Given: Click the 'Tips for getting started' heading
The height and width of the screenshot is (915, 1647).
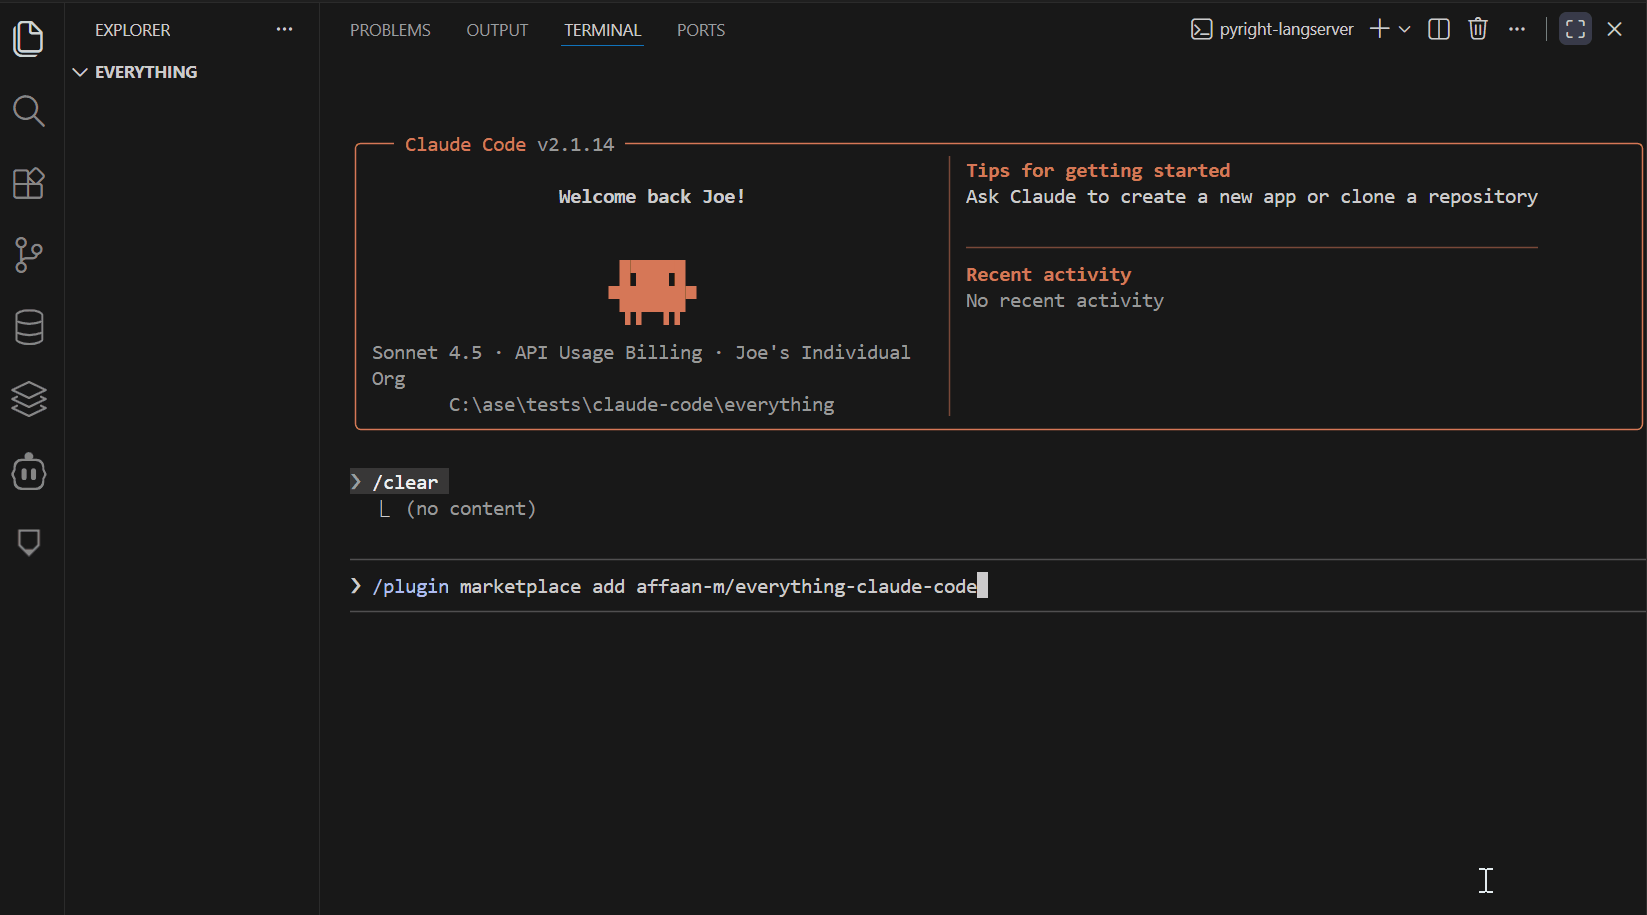Looking at the screenshot, I should click(1098, 171).
